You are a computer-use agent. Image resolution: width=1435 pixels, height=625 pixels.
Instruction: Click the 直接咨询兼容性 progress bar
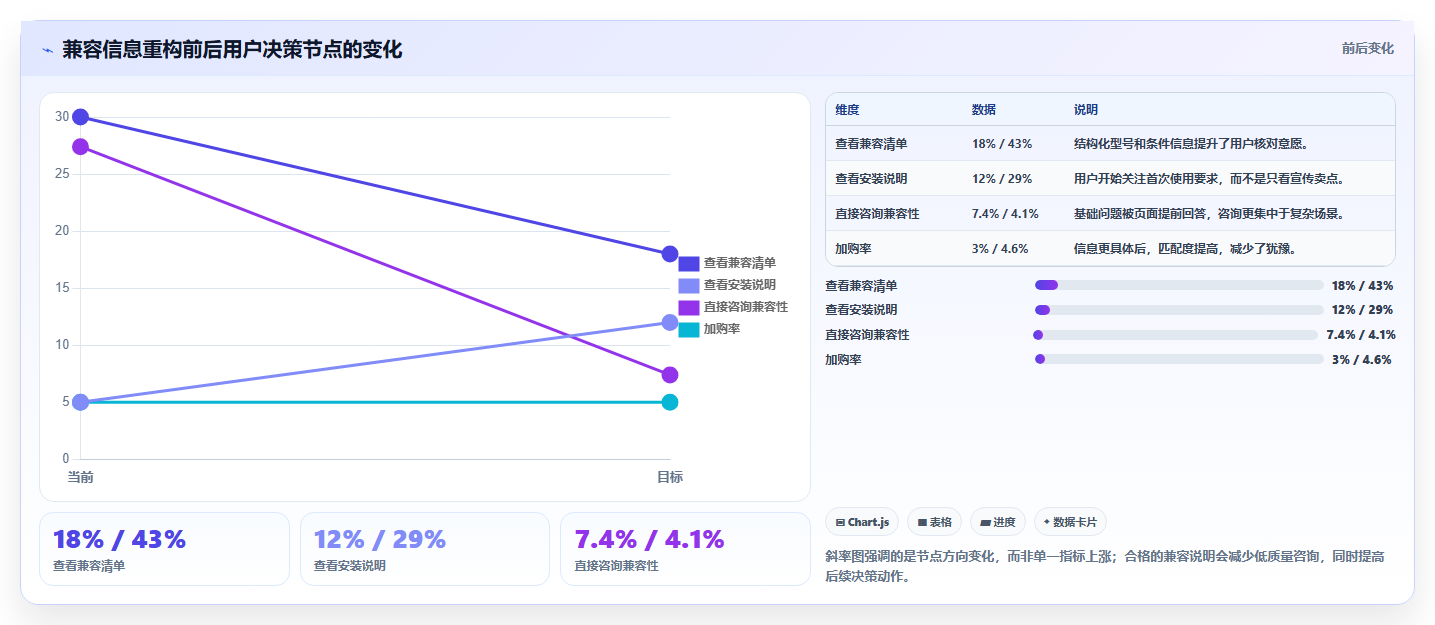pyautogui.click(x=1175, y=335)
